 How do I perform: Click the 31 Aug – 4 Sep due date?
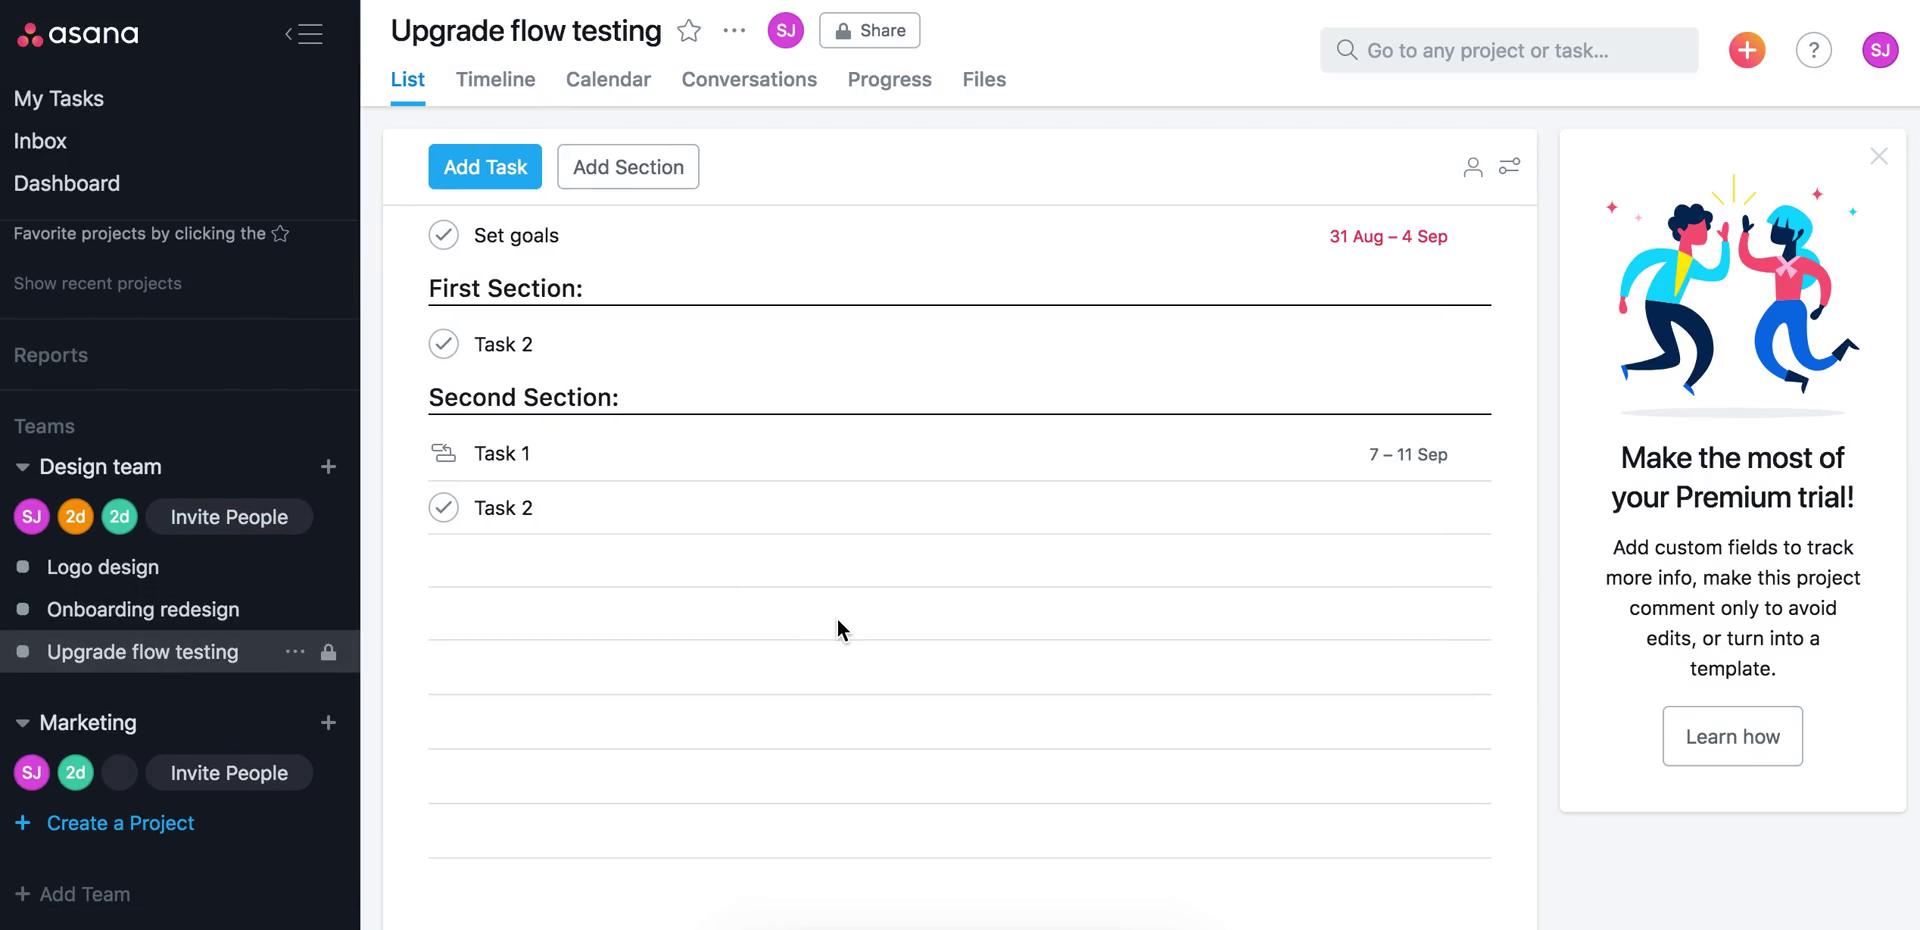(1388, 236)
